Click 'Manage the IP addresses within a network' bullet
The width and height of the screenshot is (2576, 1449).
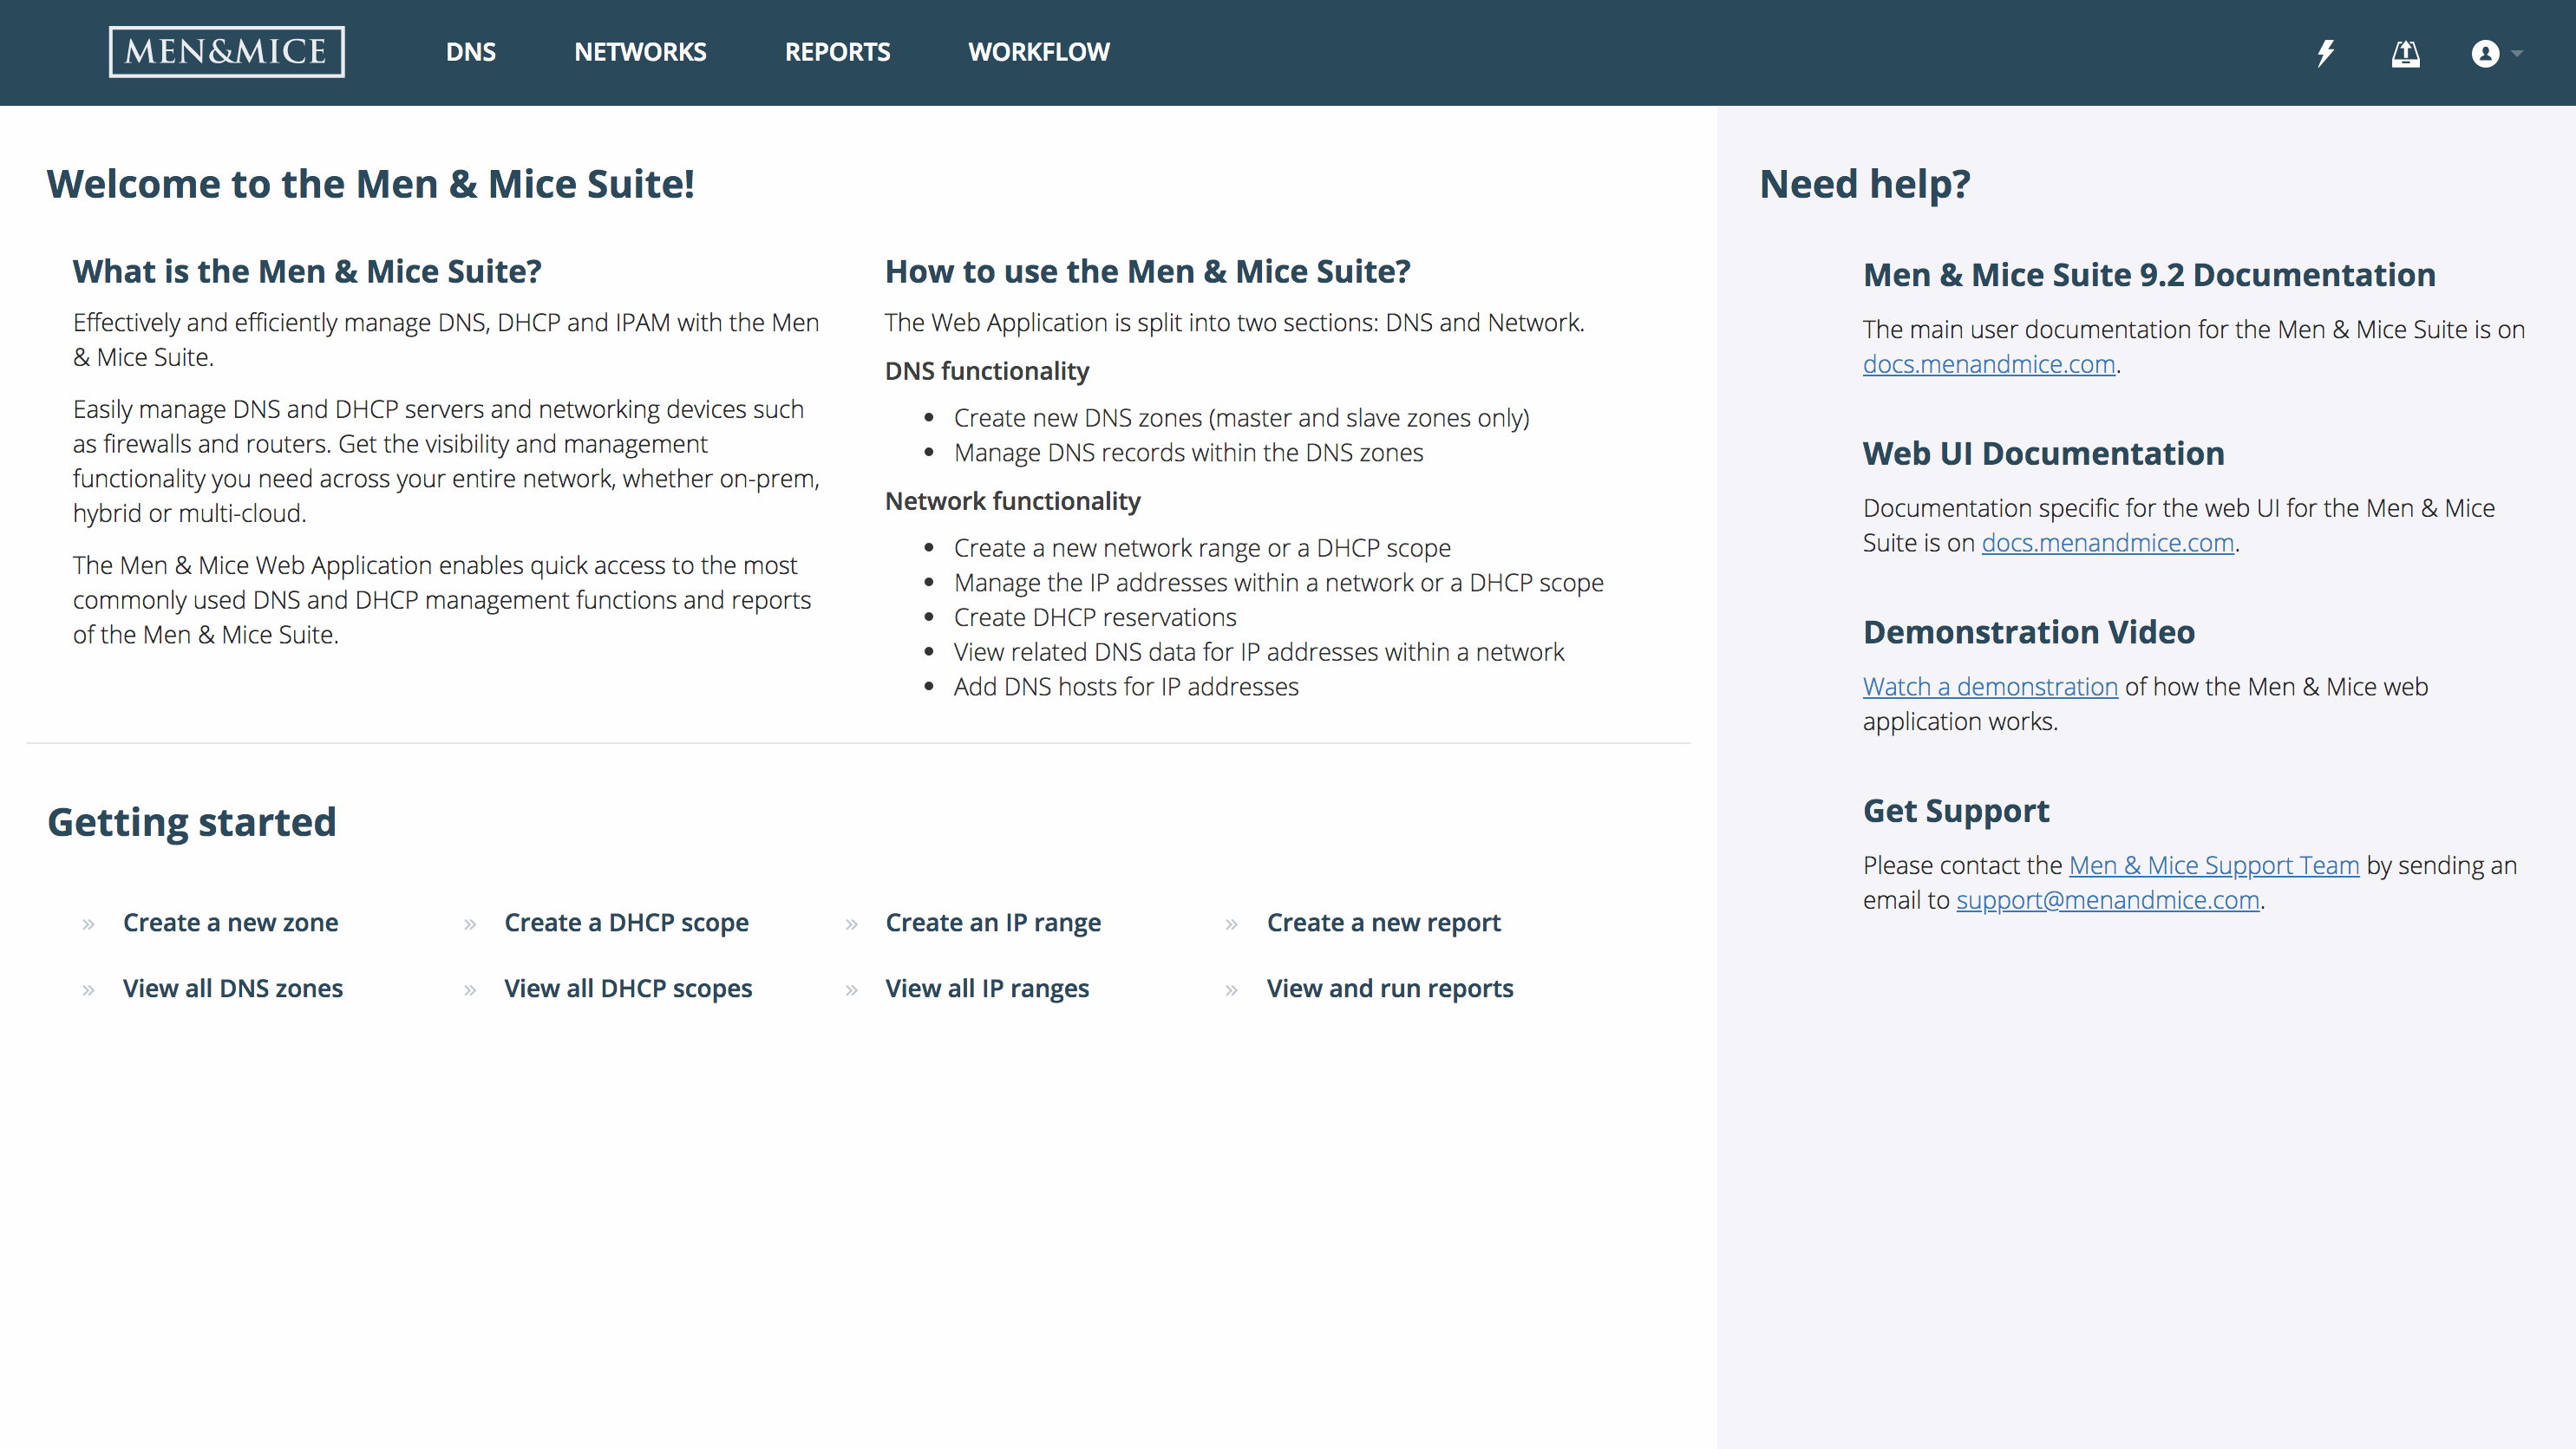1278,583
